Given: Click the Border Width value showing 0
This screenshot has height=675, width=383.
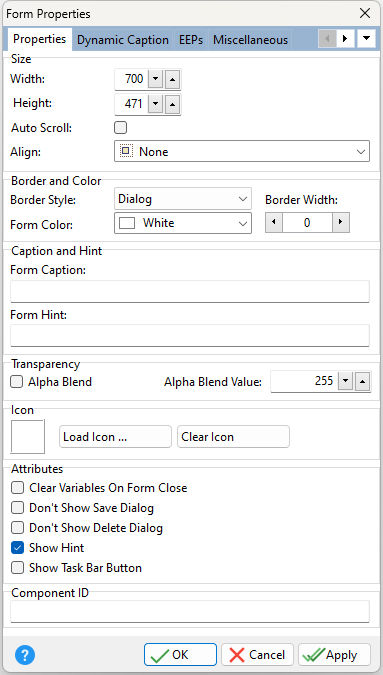Looking at the screenshot, I should pyautogui.click(x=307, y=223).
